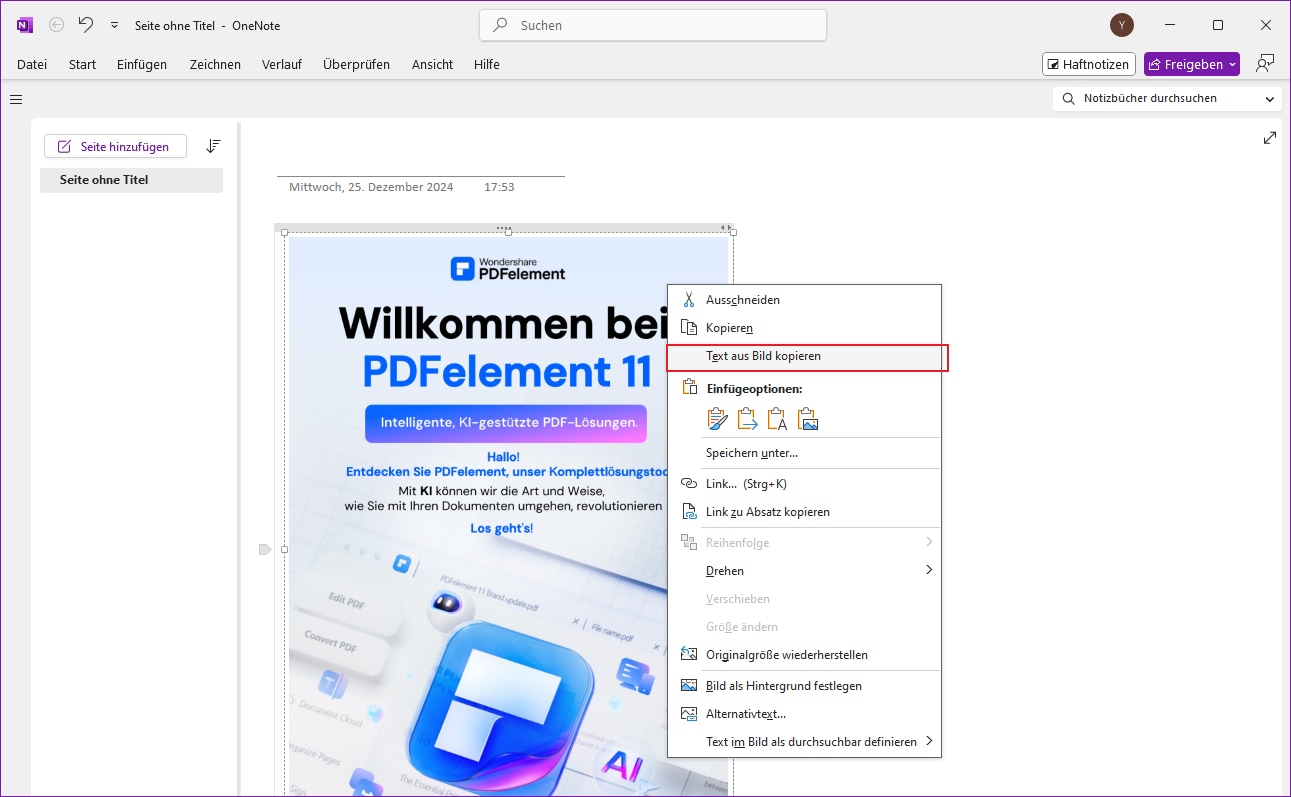The height and width of the screenshot is (797, 1291).
Task: Open the feedback person icon
Action: [1265, 64]
